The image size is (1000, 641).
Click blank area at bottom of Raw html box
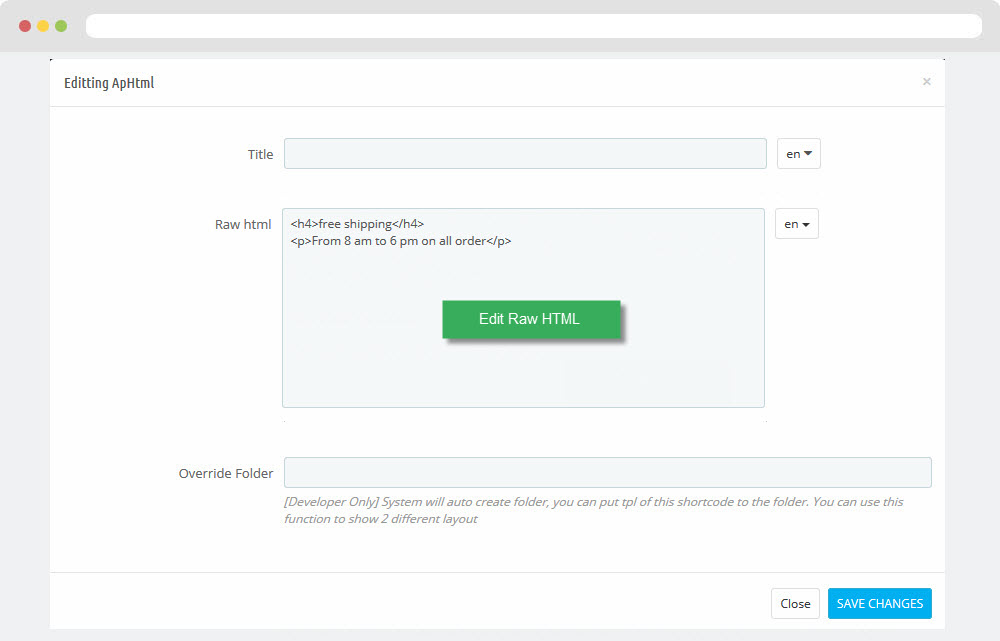(x=523, y=380)
